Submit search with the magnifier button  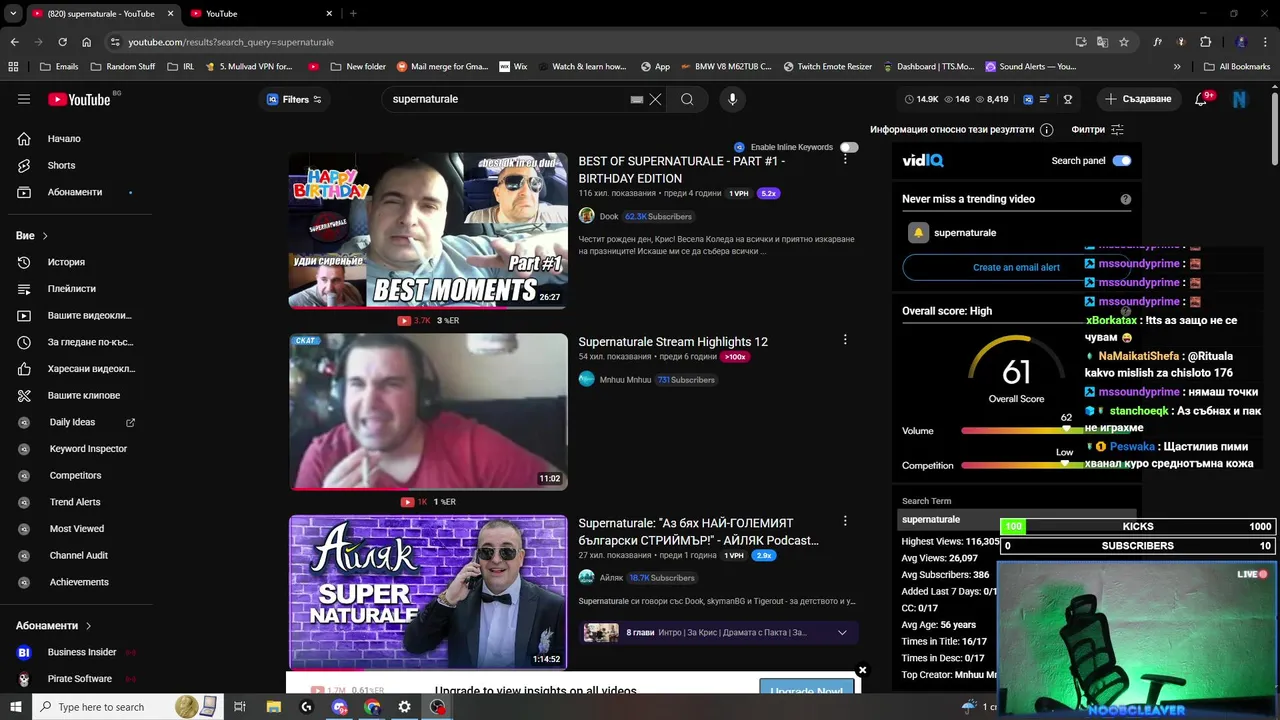[687, 99]
